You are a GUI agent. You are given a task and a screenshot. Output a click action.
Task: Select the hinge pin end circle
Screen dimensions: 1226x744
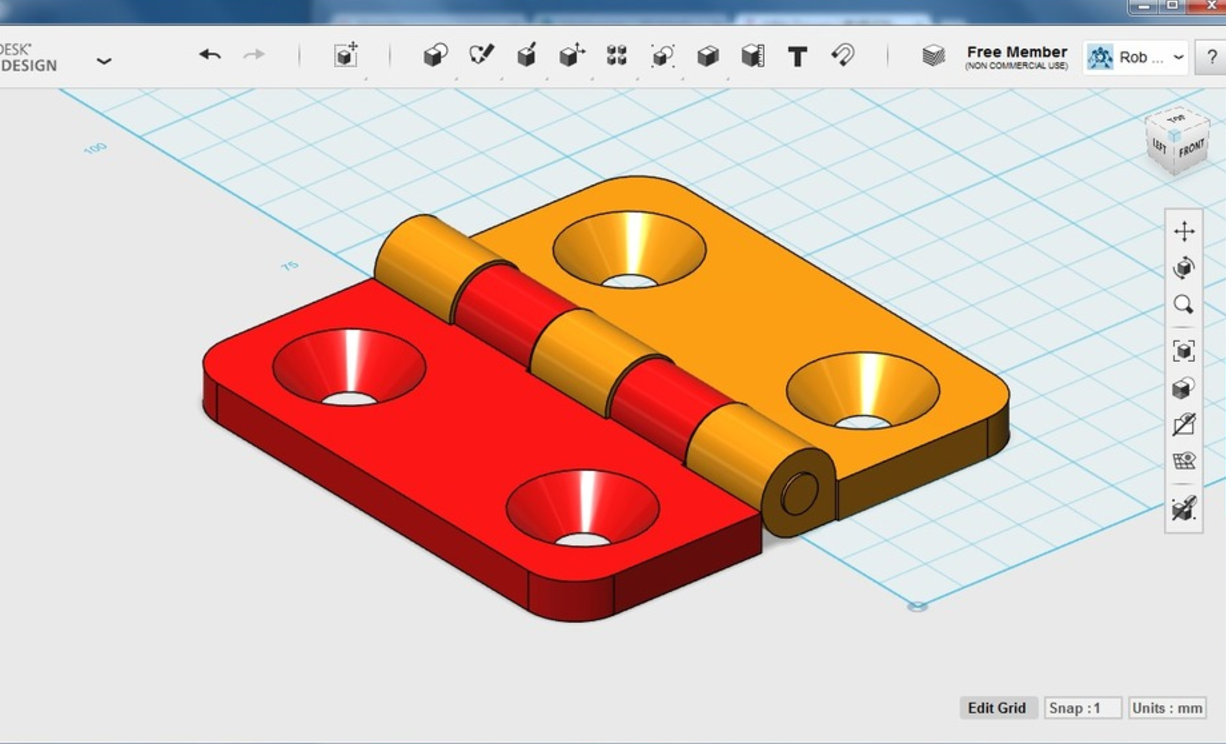798,494
